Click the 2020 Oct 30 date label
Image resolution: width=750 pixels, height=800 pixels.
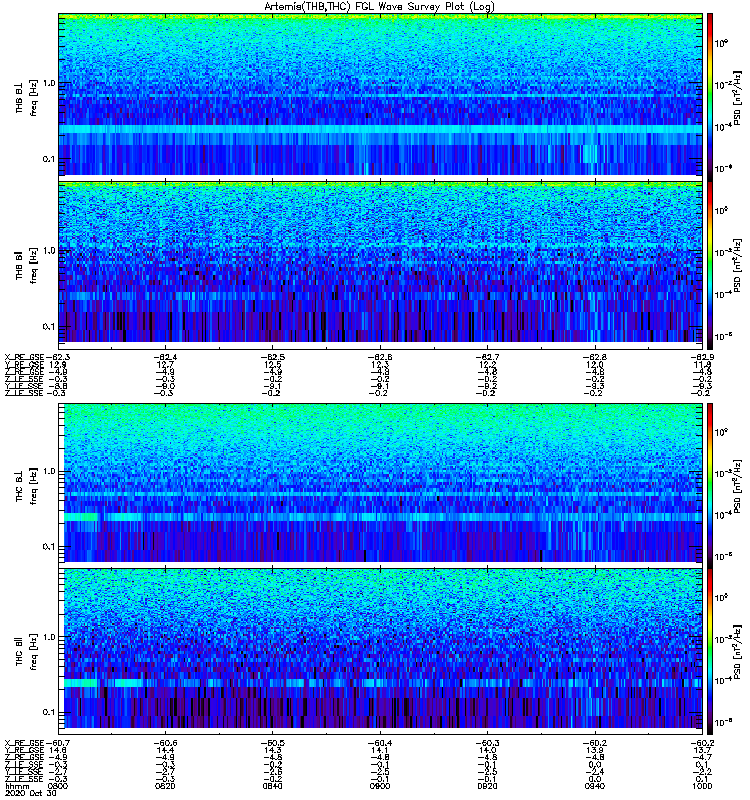click(31, 794)
